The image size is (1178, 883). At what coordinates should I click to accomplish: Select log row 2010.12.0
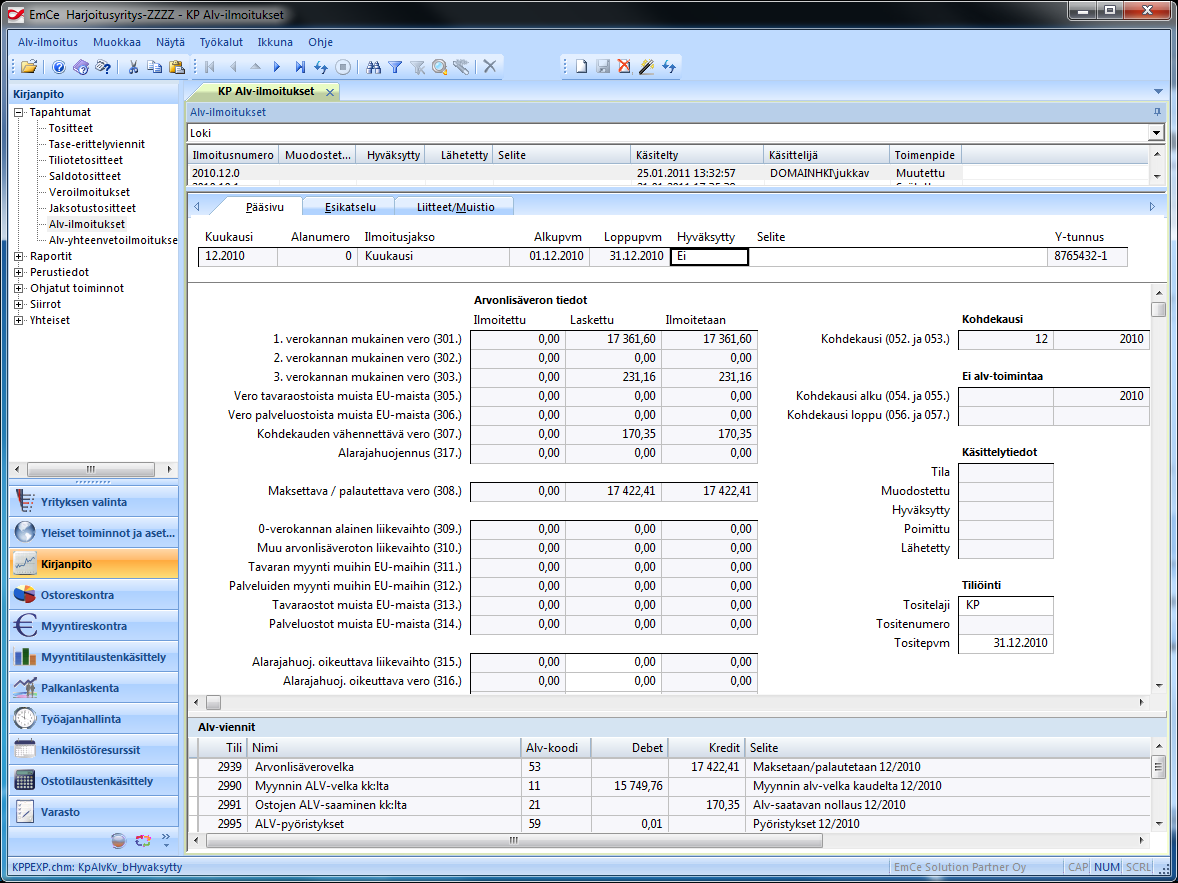667,173
